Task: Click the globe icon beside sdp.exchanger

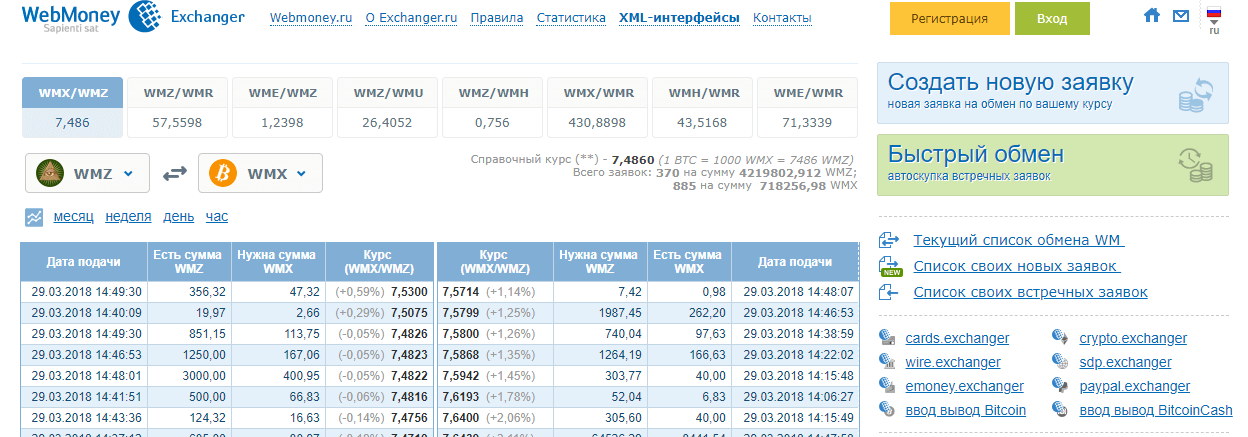Action: [x=1061, y=362]
